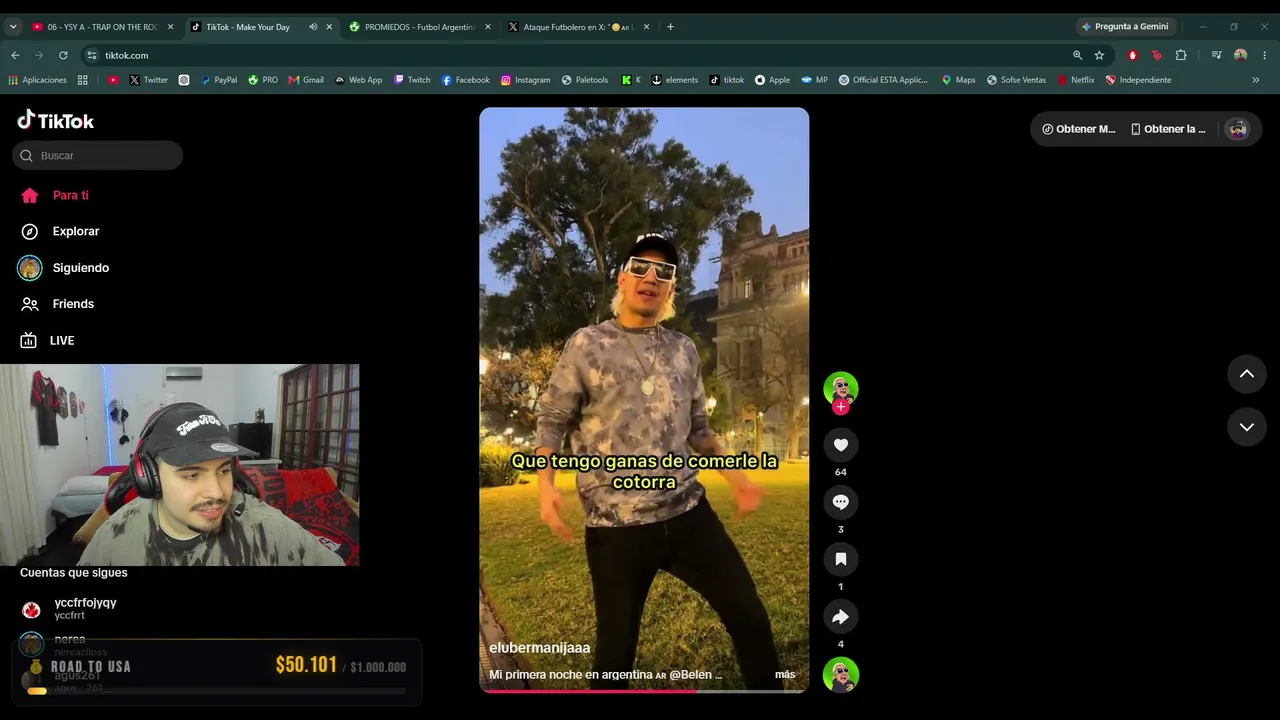Image resolution: width=1280 pixels, height=720 pixels.
Task: Click the Pregunta a Gemini button
Action: [1125, 27]
